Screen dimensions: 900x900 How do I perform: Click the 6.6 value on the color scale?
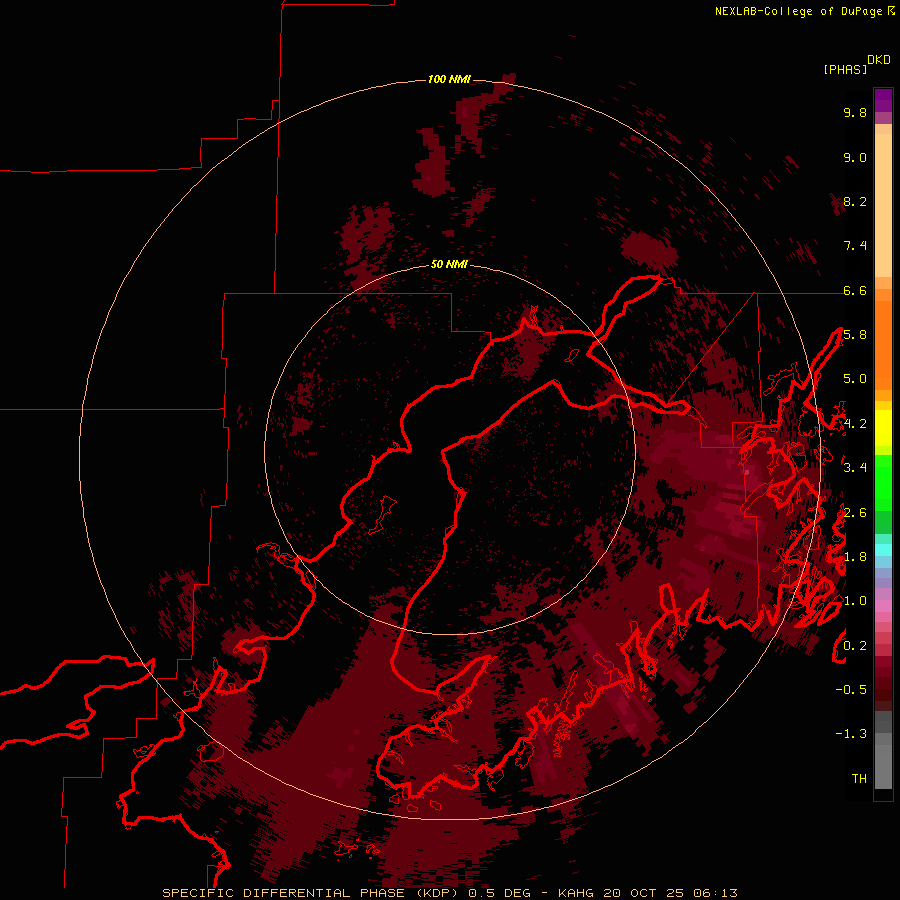coord(855,290)
